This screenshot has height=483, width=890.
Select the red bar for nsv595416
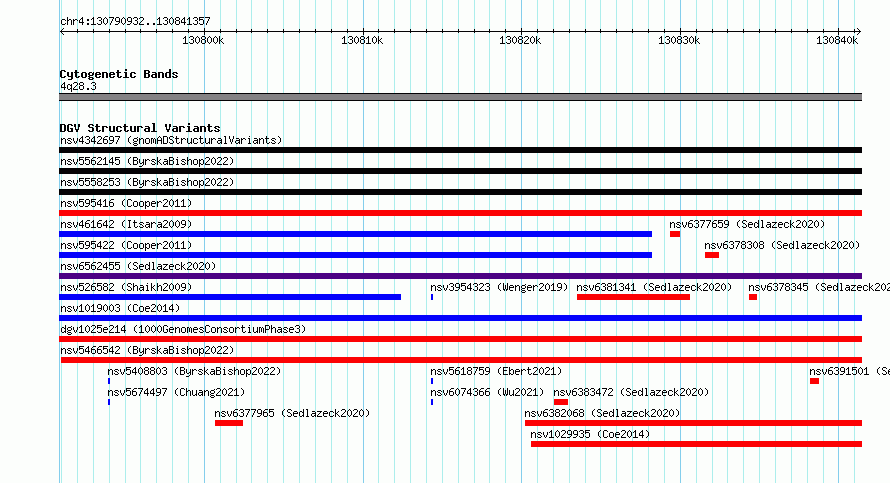pos(460,213)
